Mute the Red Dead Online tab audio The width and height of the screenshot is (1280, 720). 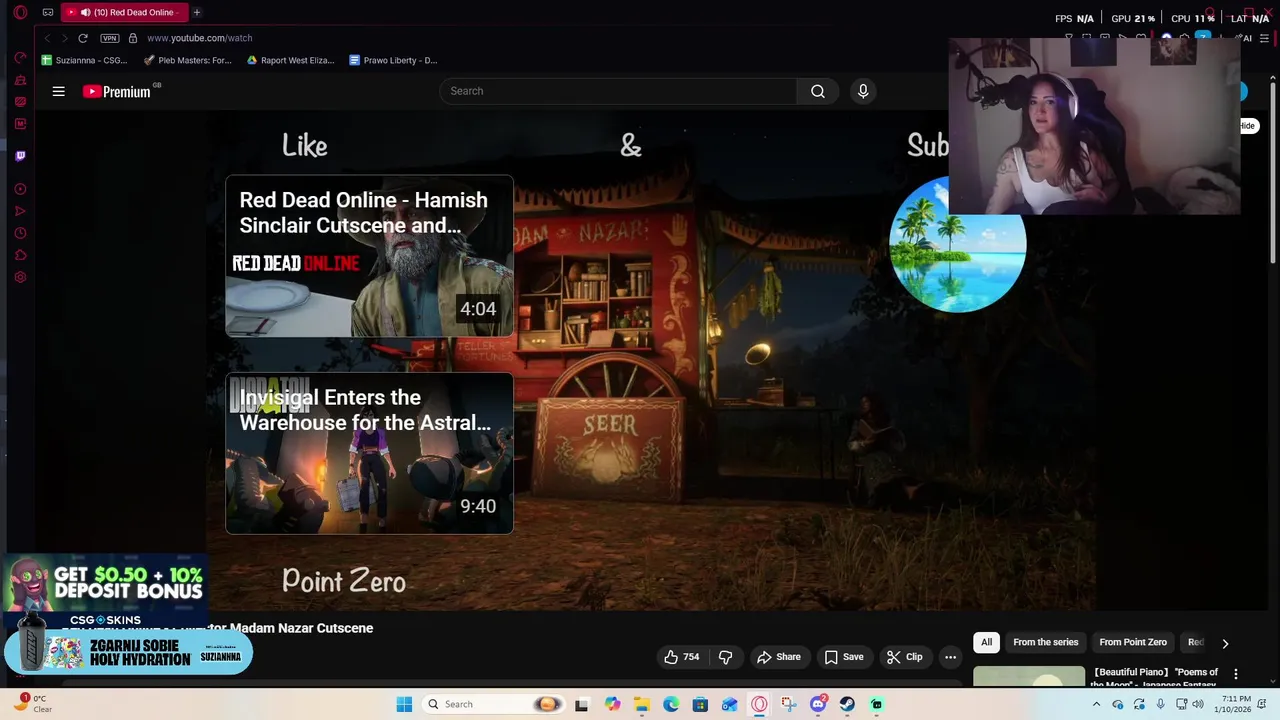tap(85, 12)
